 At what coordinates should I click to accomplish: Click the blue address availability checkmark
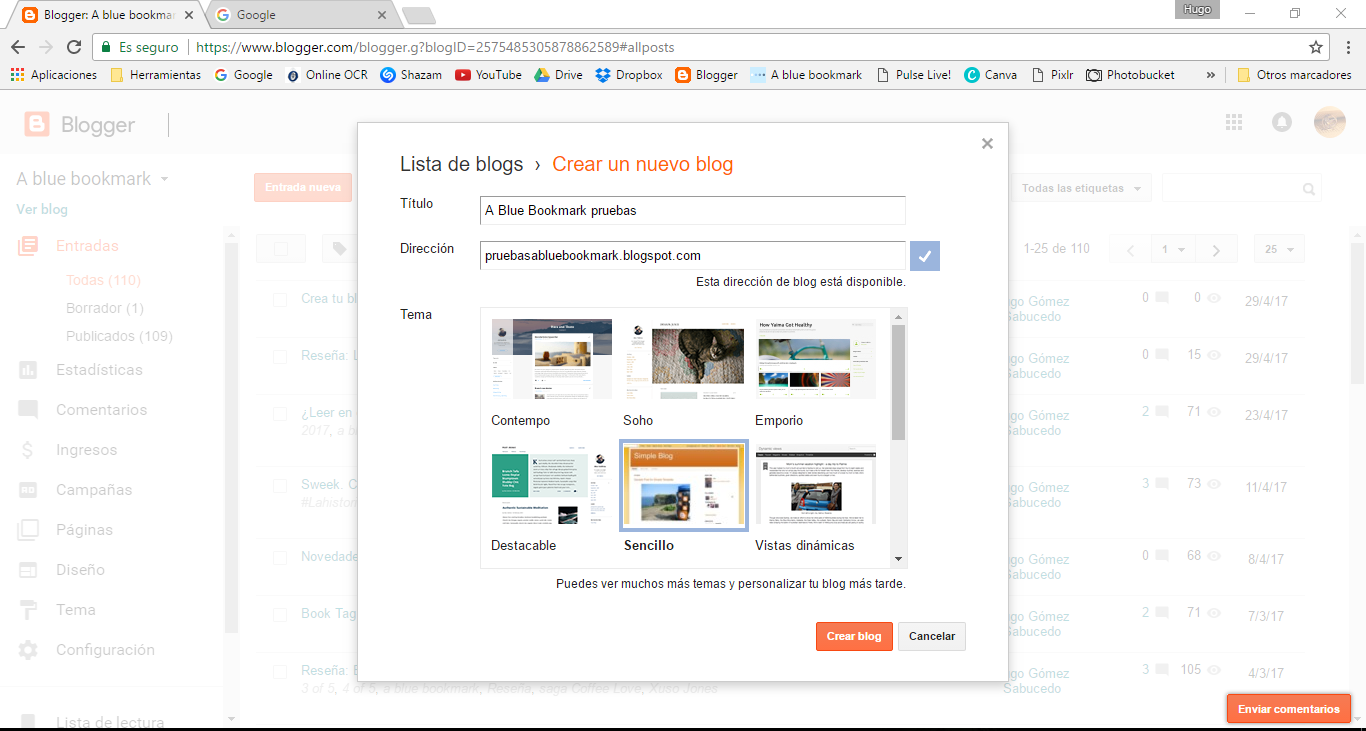pos(925,256)
